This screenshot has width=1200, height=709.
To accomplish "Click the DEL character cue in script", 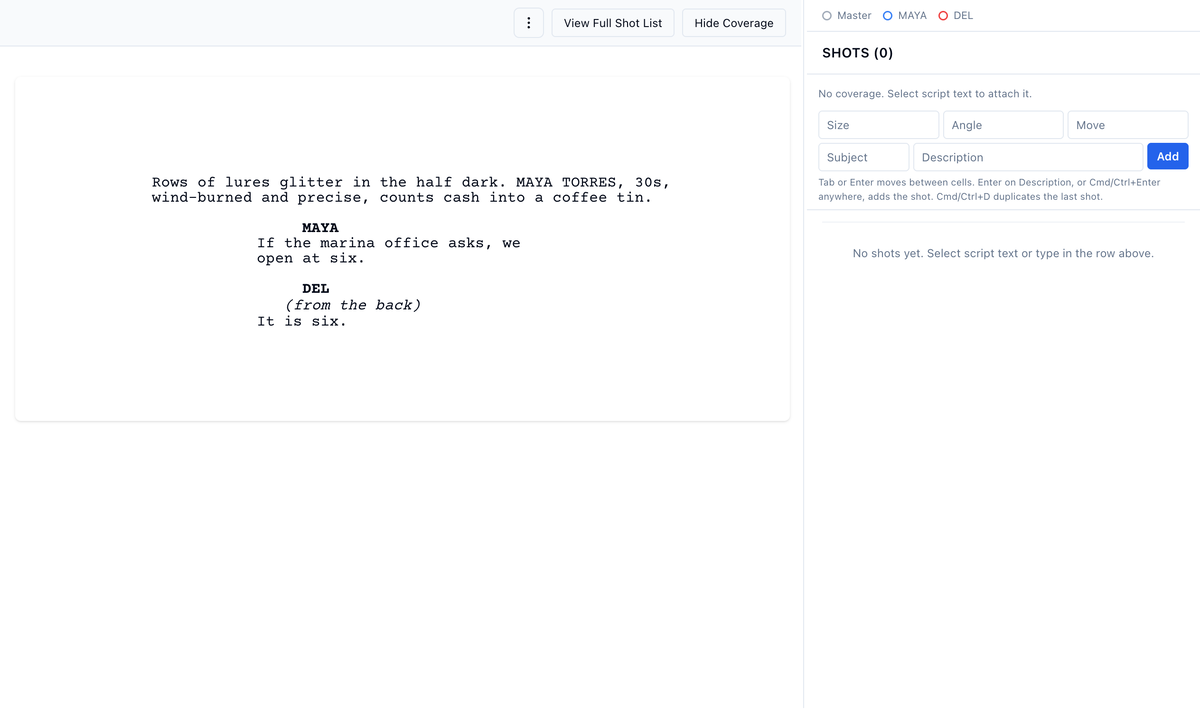I will (316, 289).
